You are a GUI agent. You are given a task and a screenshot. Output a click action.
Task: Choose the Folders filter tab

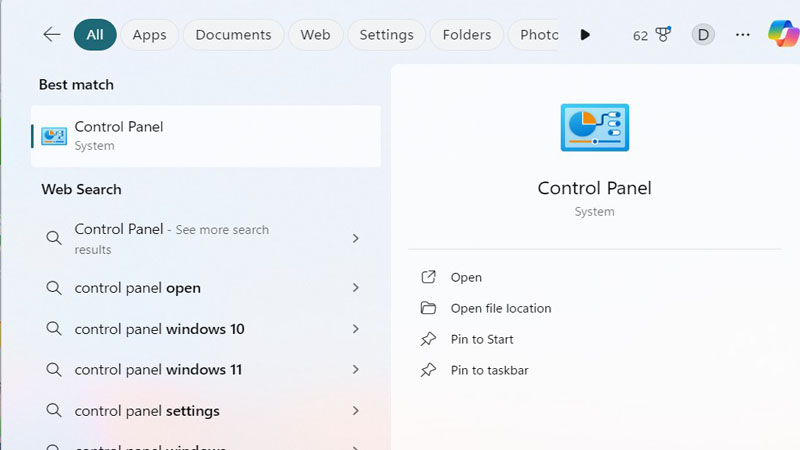pos(466,35)
